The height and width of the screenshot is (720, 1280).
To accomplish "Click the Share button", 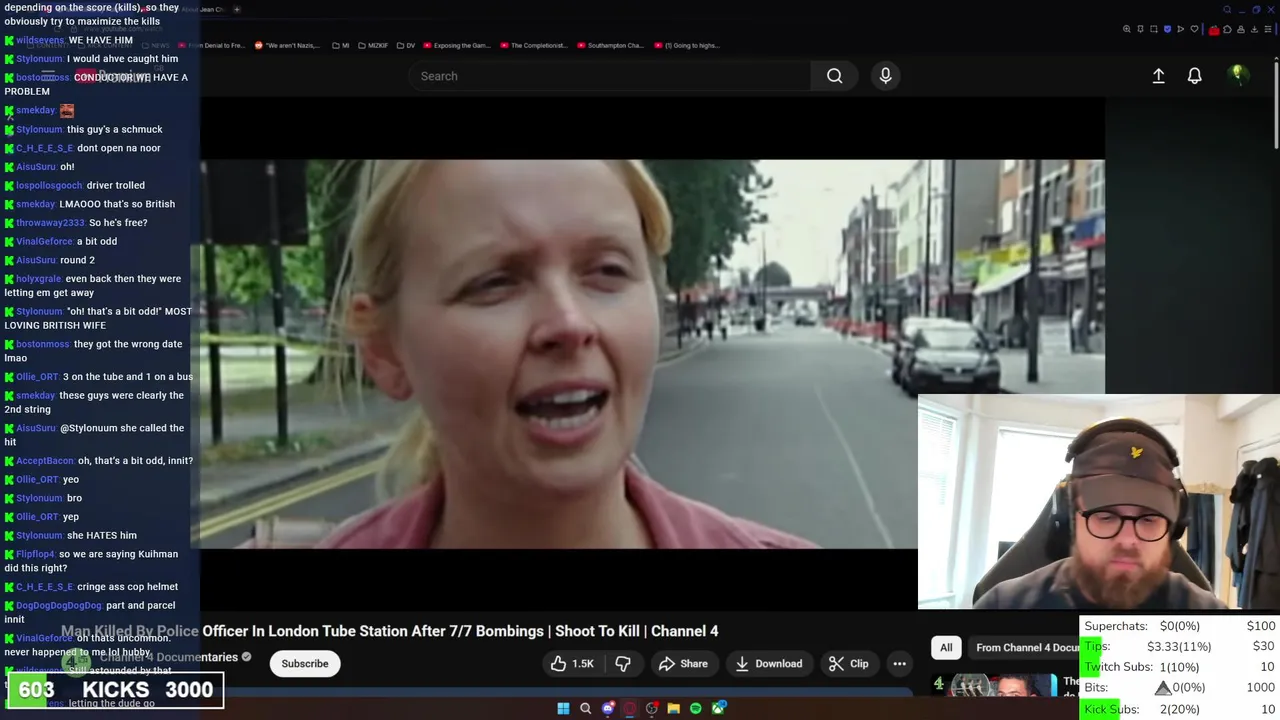I will click(683, 664).
